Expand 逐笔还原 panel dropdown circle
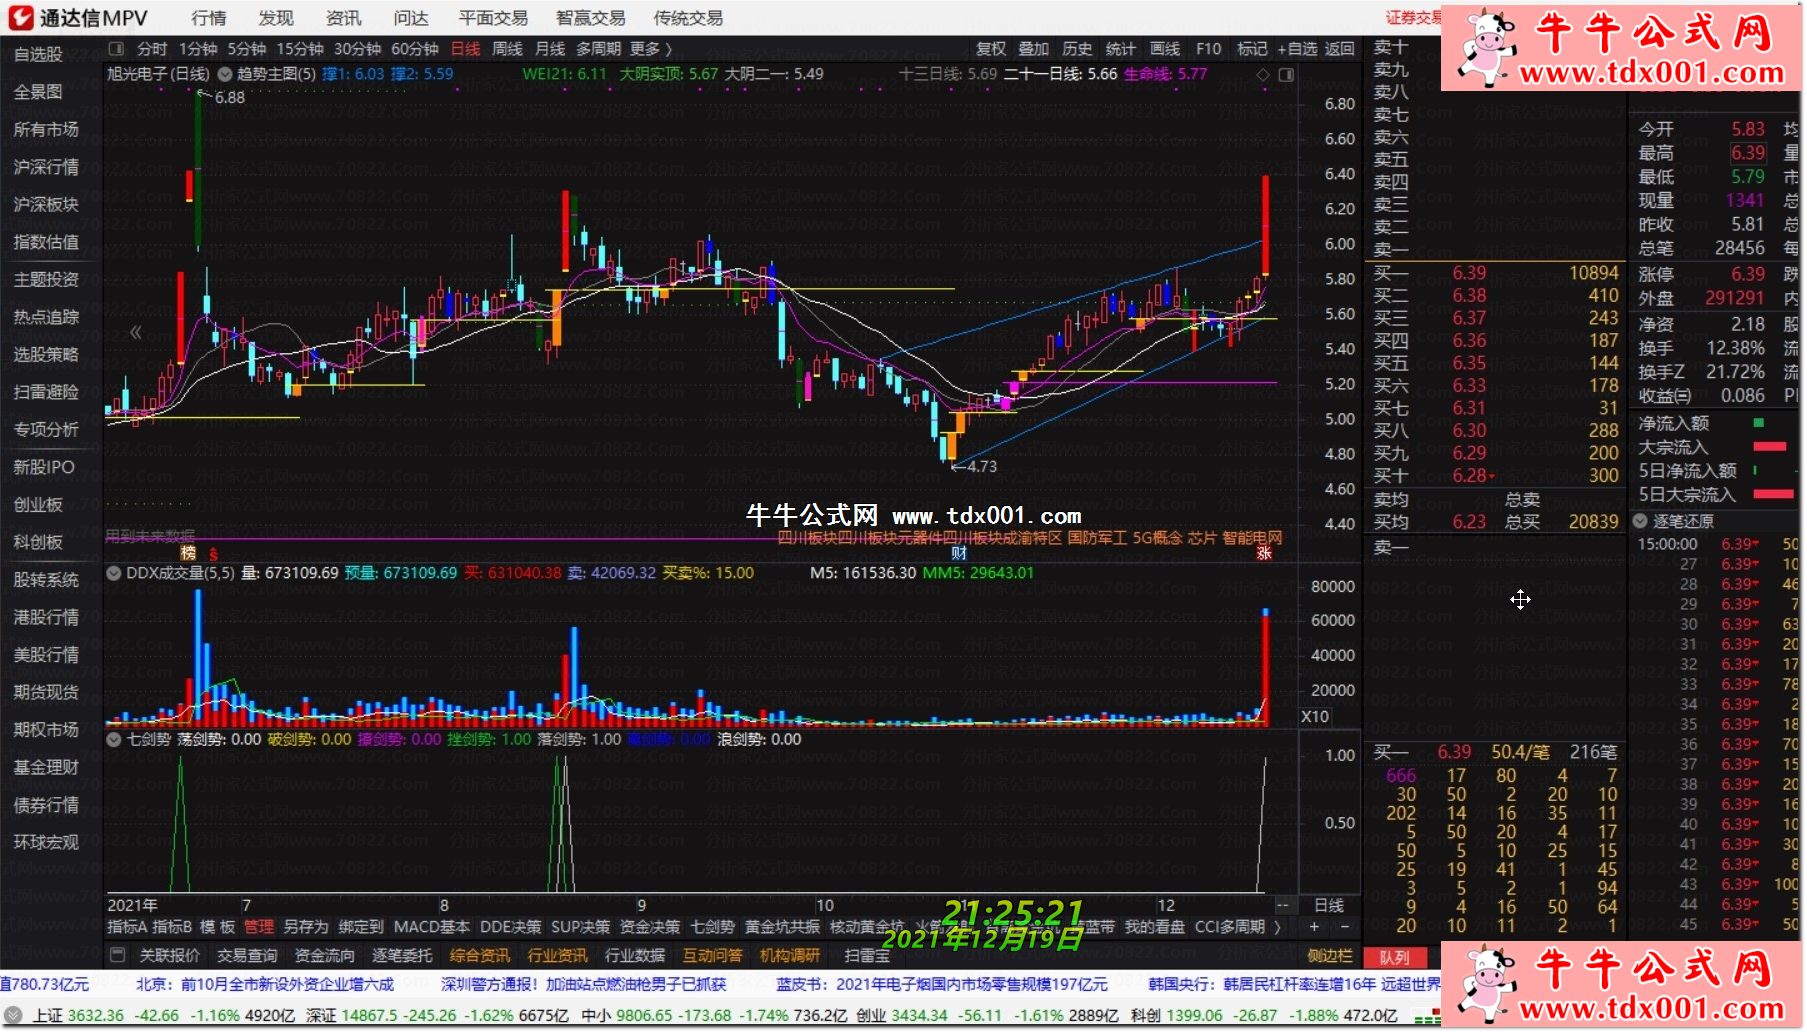The image size is (1807, 1032). [x=1641, y=521]
